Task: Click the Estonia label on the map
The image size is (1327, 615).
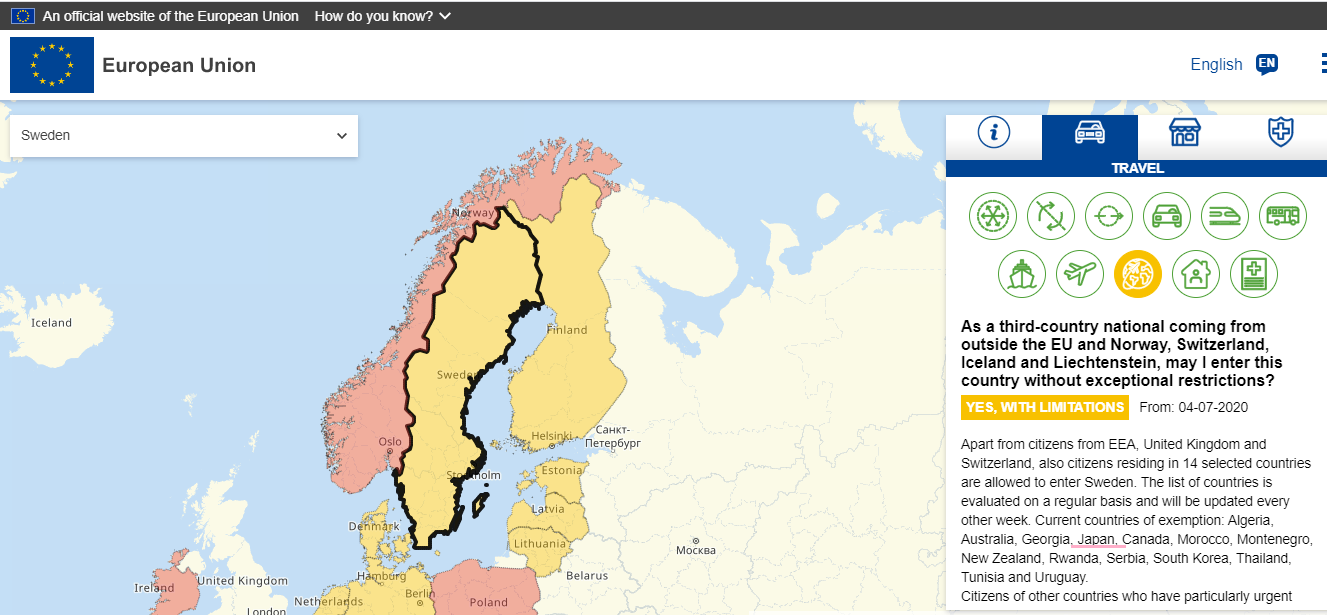Action: click(x=561, y=470)
